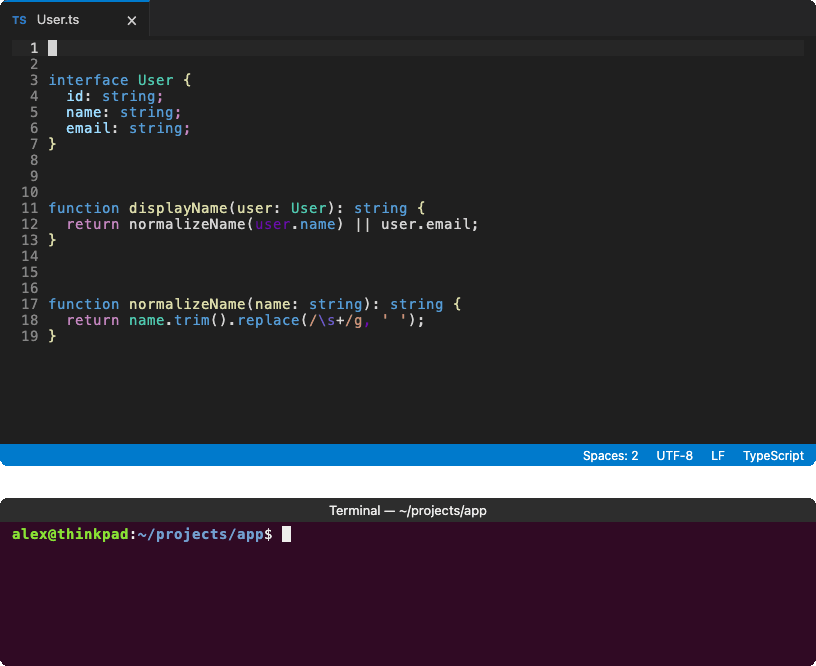Click 'user.email' expression on line 12
Screen dimensions: 816x666
[x=426, y=224]
